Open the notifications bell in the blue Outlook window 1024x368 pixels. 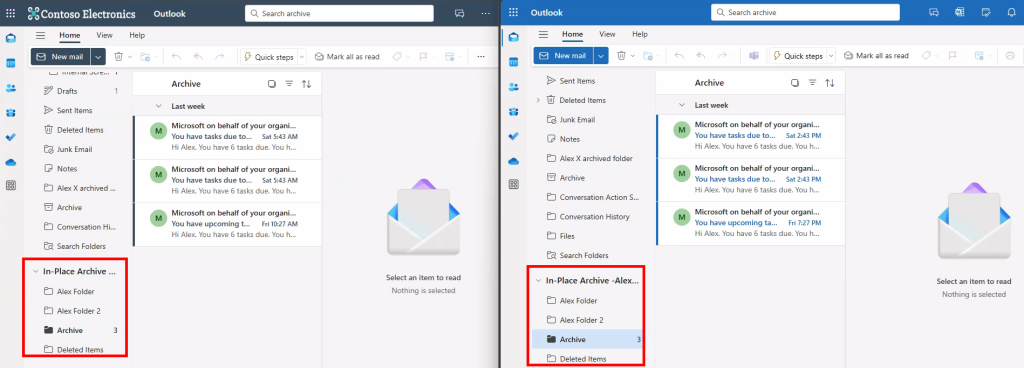[1012, 12]
